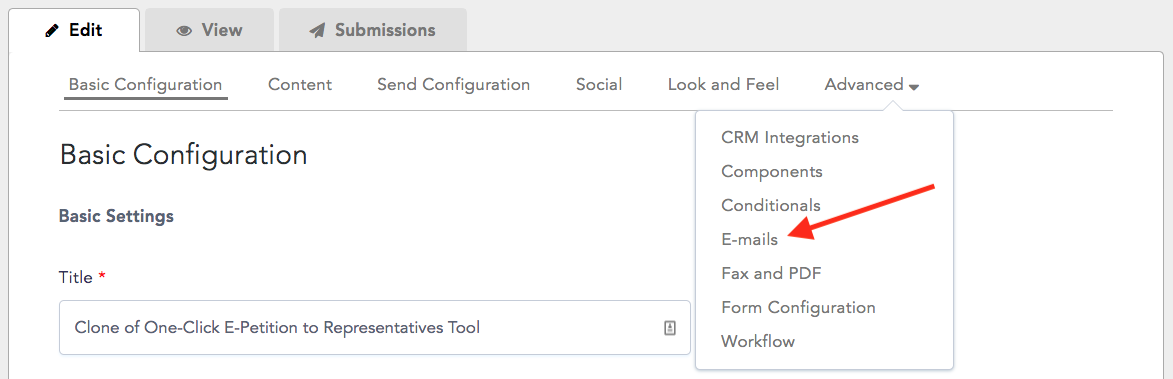1173x379 pixels.
Task: Switch to the Submissions tab
Action: (x=373, y=30)
